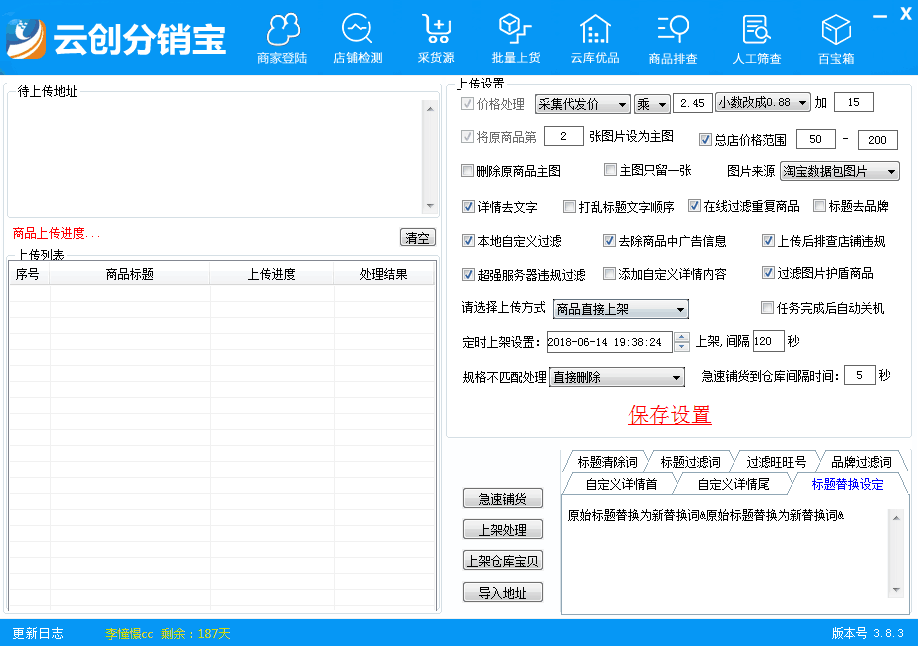Minimize the application window

pyautogui.click(x=880, y=16)
